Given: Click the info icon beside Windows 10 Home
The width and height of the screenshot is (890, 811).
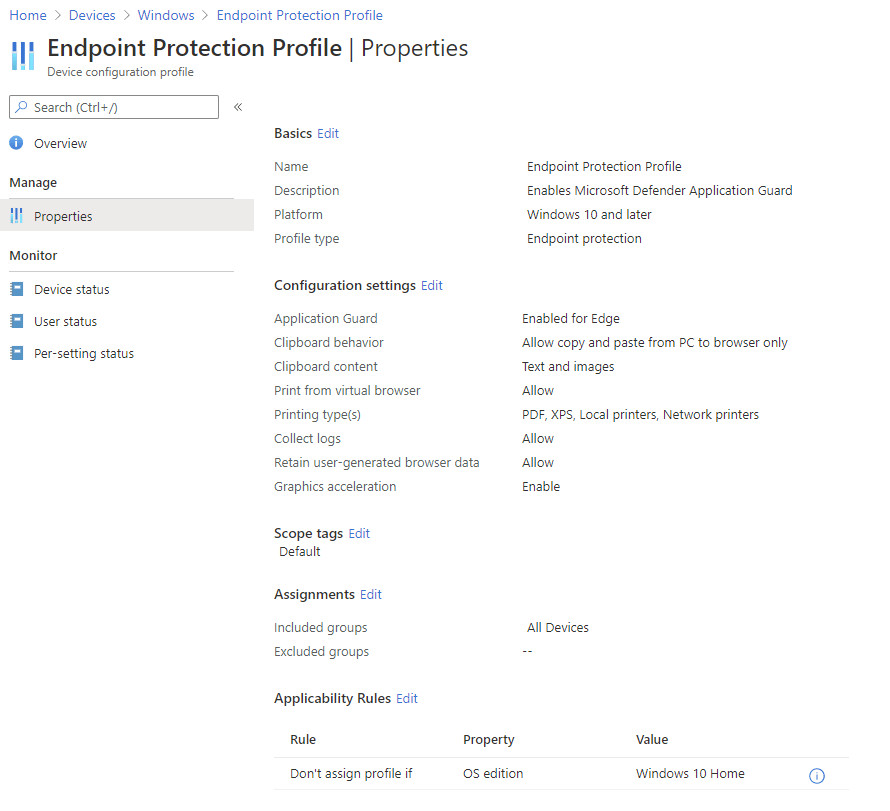Looking at the screenshot, I should 816,776.
